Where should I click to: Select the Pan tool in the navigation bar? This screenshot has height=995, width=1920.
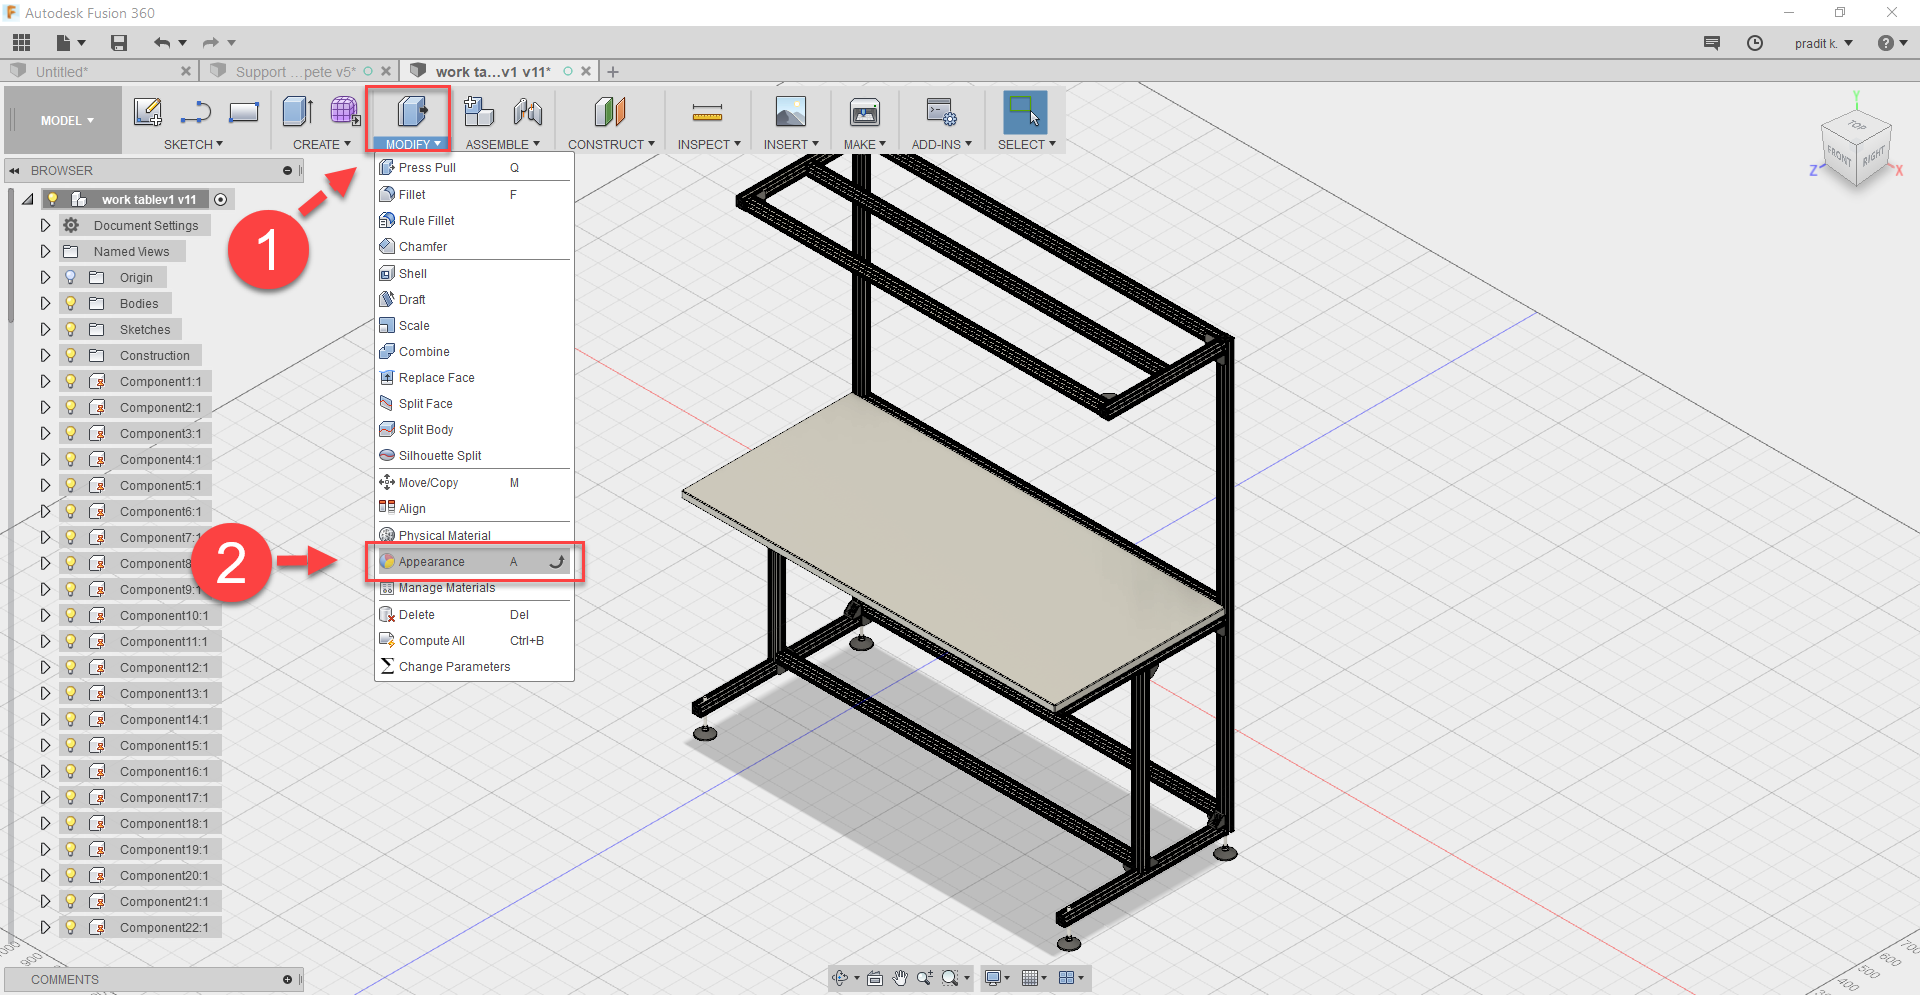click(898, 978)
